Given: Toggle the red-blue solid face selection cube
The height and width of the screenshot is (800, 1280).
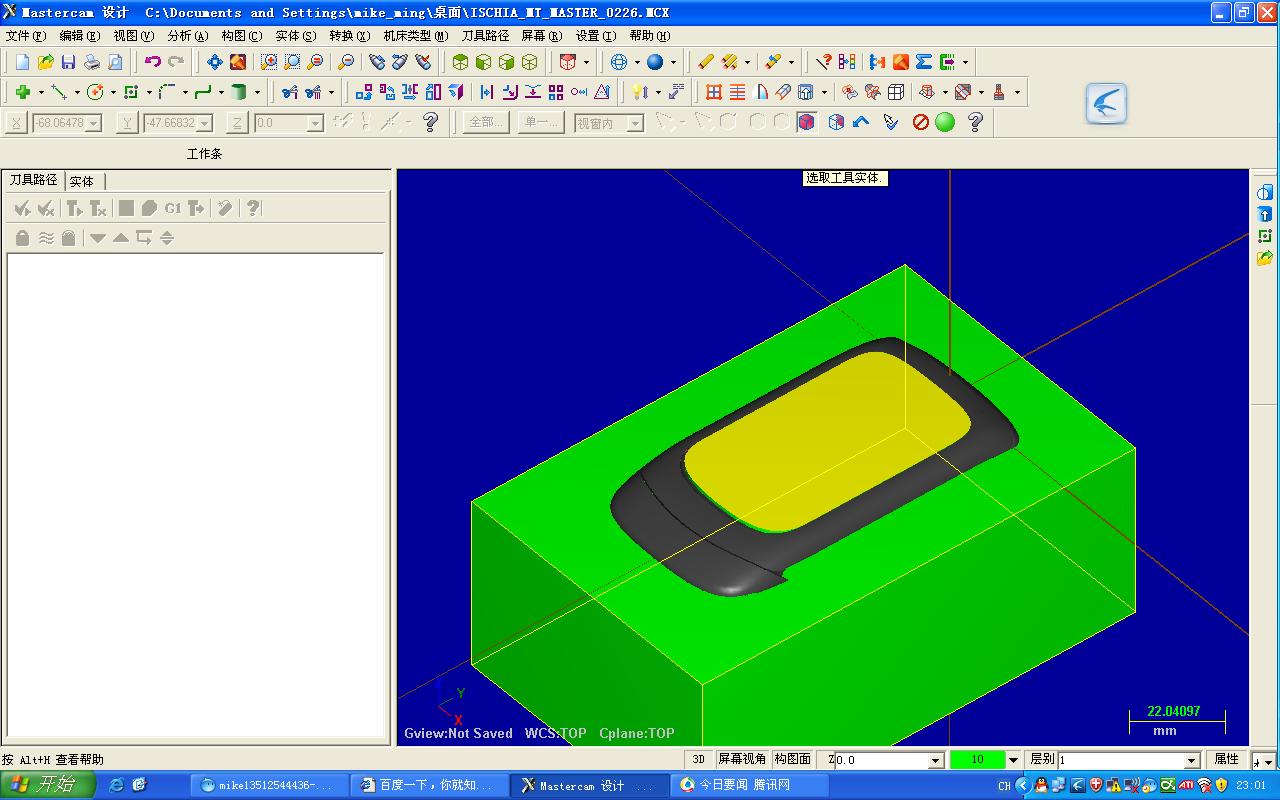Looking at the screenshot, I should (x=807, y=122).
